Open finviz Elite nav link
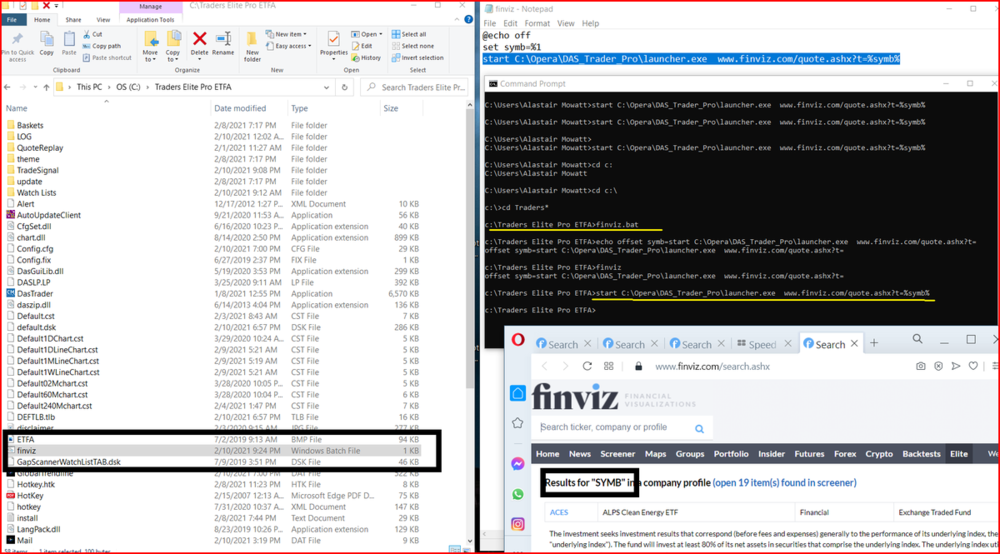The height and width of the screenshot is (554, 1000). (x=959, y=454)
